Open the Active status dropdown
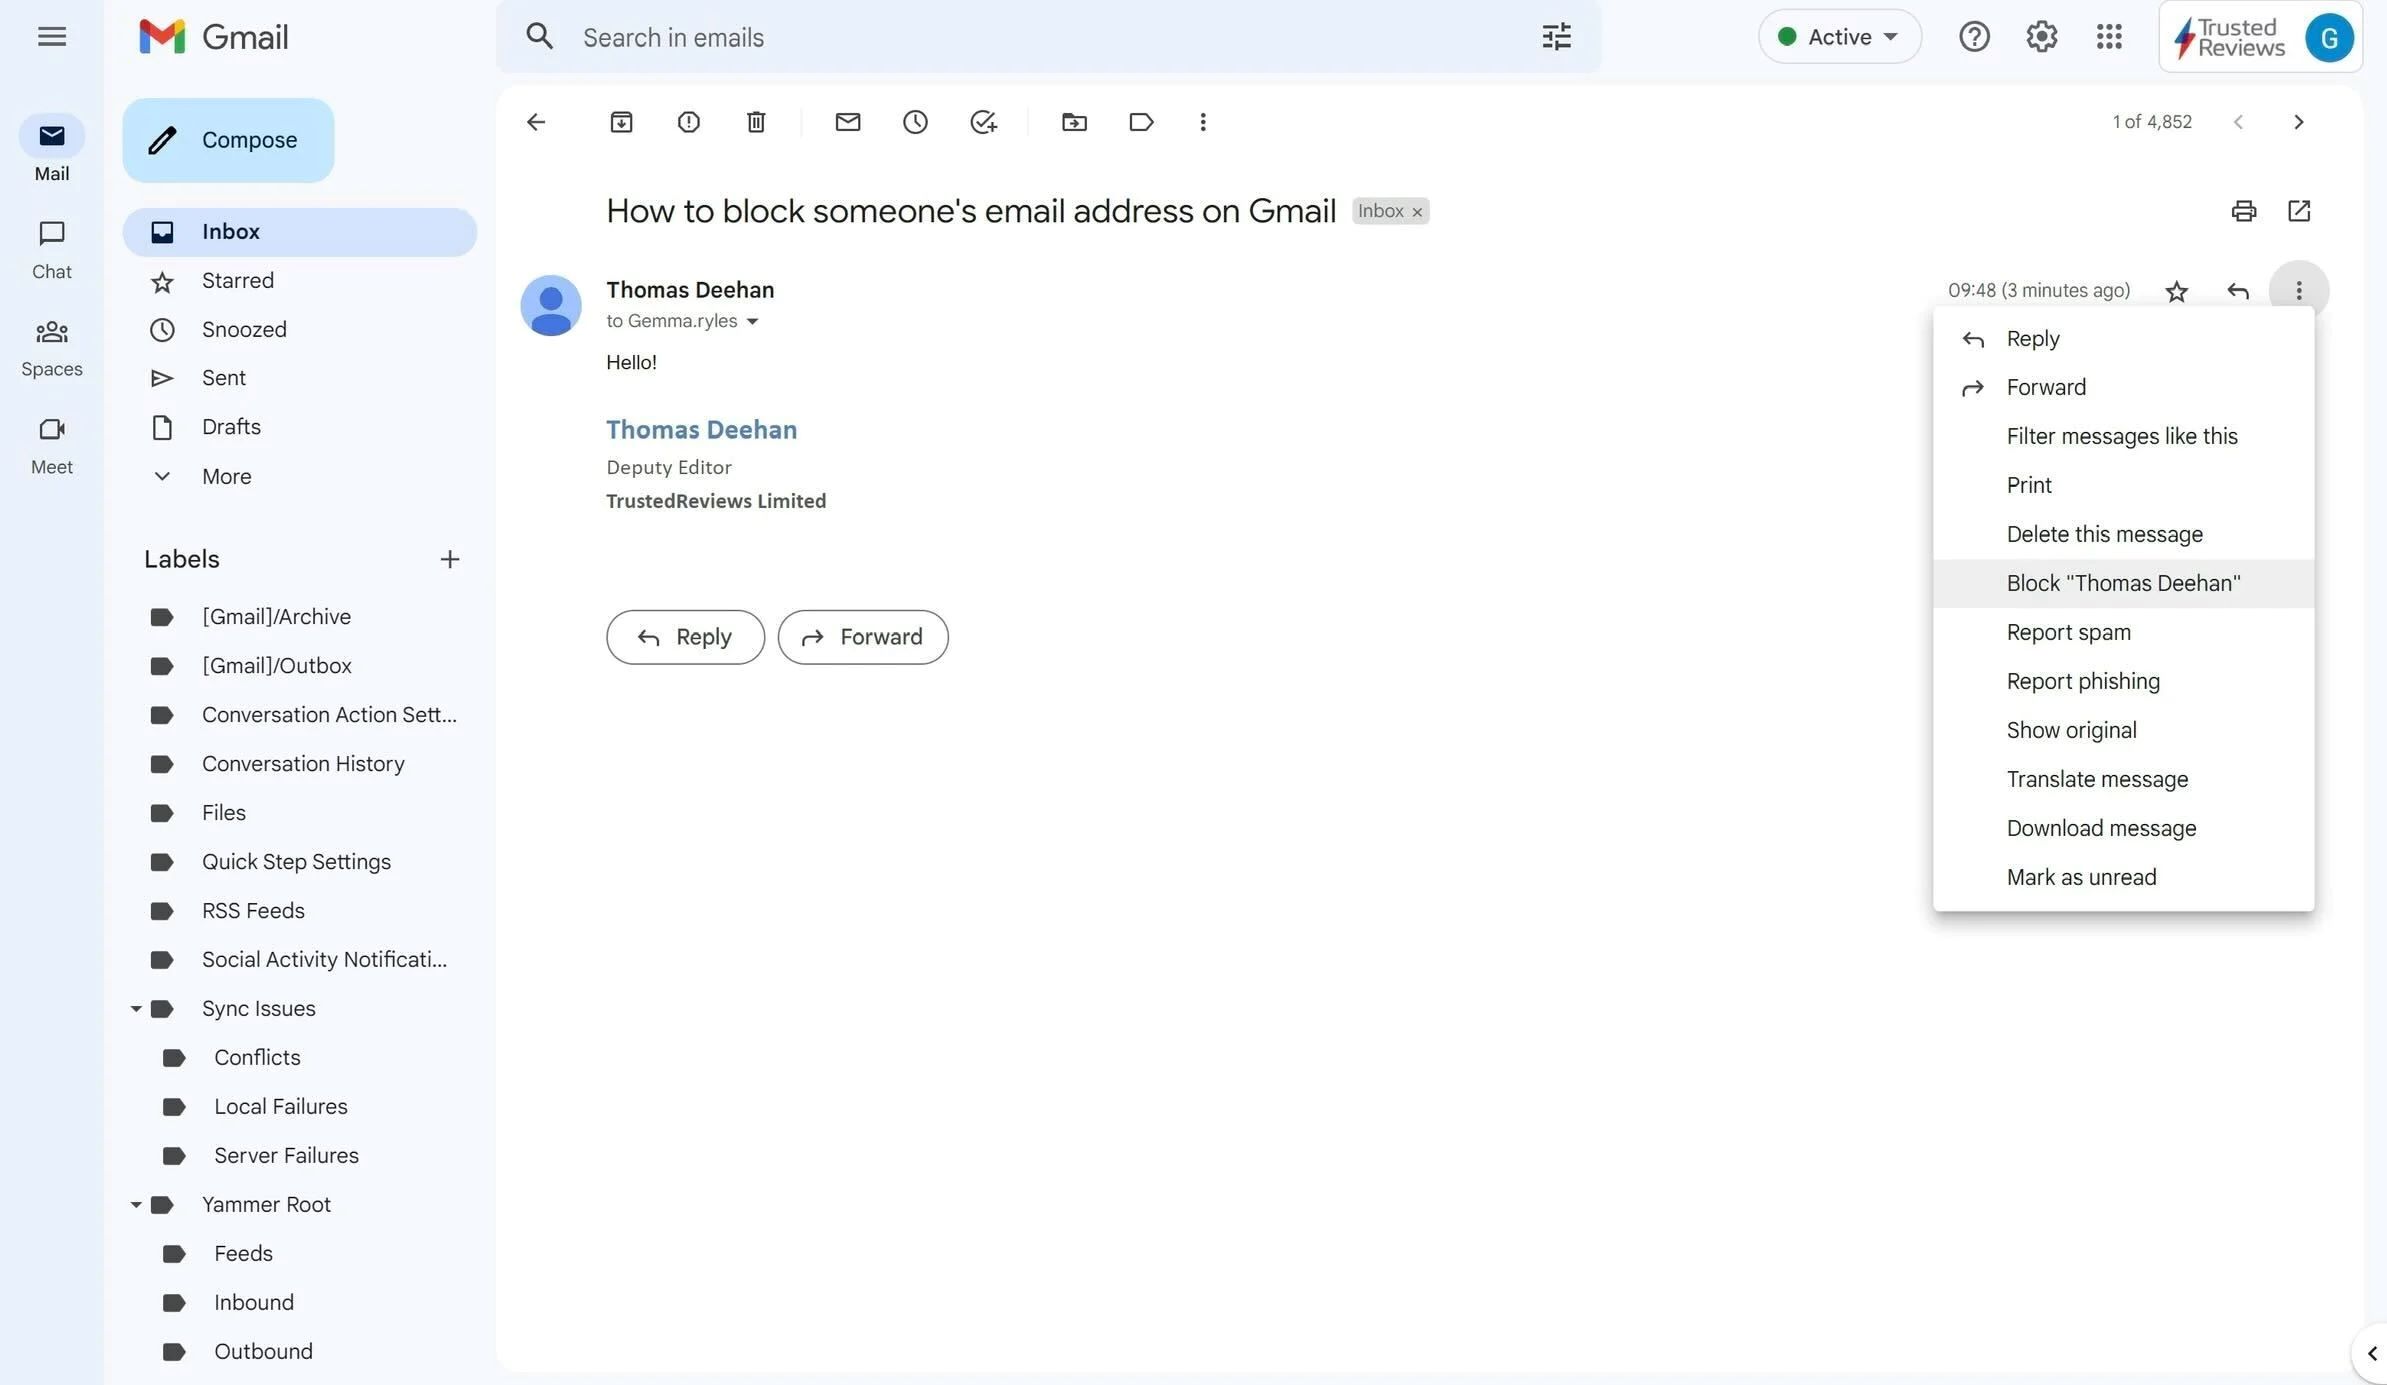The image size is (2387, 1385). coord(1838,36)
